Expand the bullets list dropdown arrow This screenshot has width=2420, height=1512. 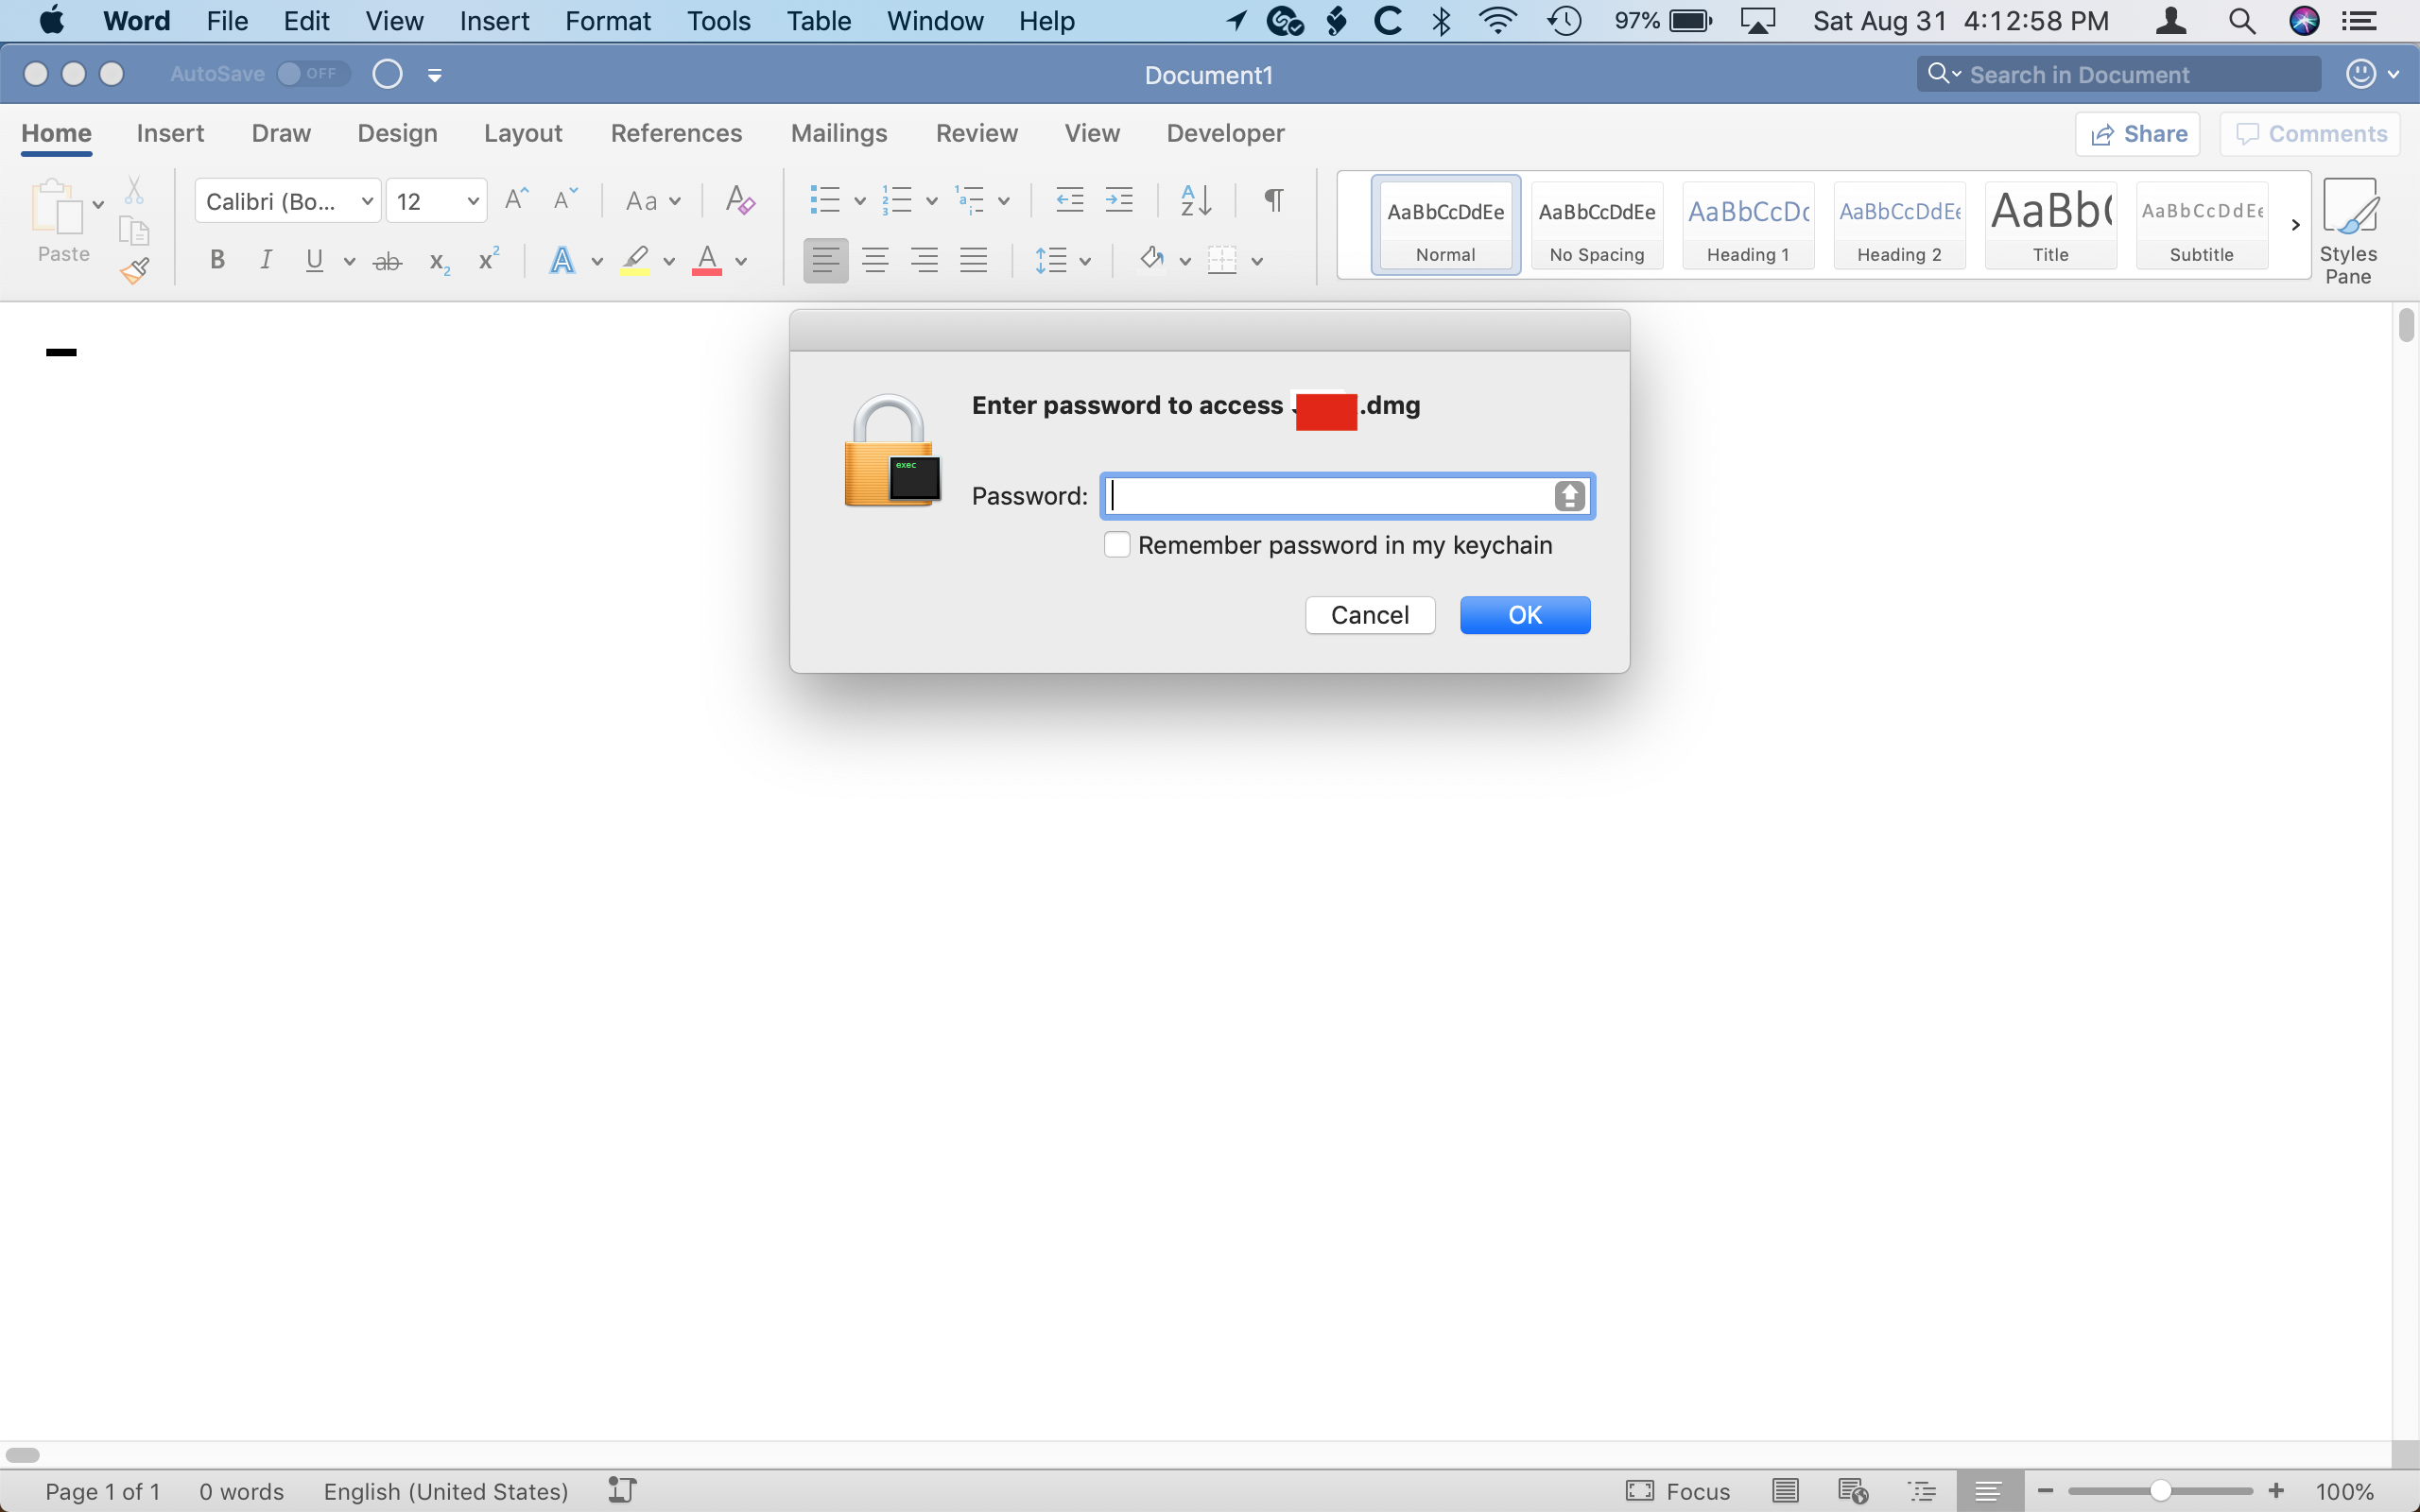(x=859, y=201)
